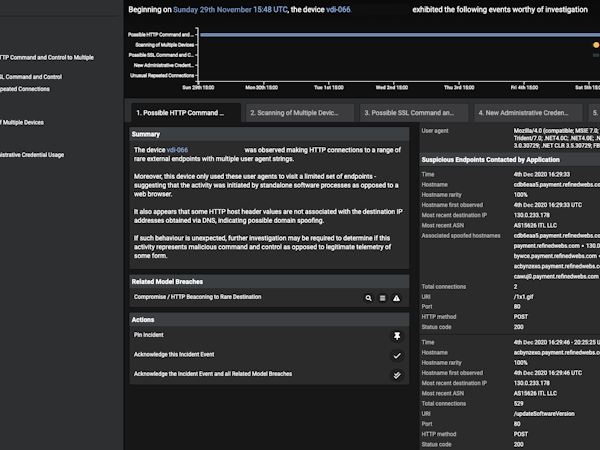Screen dimensions: 600x450
Task: Click the magnifier icon for HTTP Beaconing breach
Action: pos(368,298)
